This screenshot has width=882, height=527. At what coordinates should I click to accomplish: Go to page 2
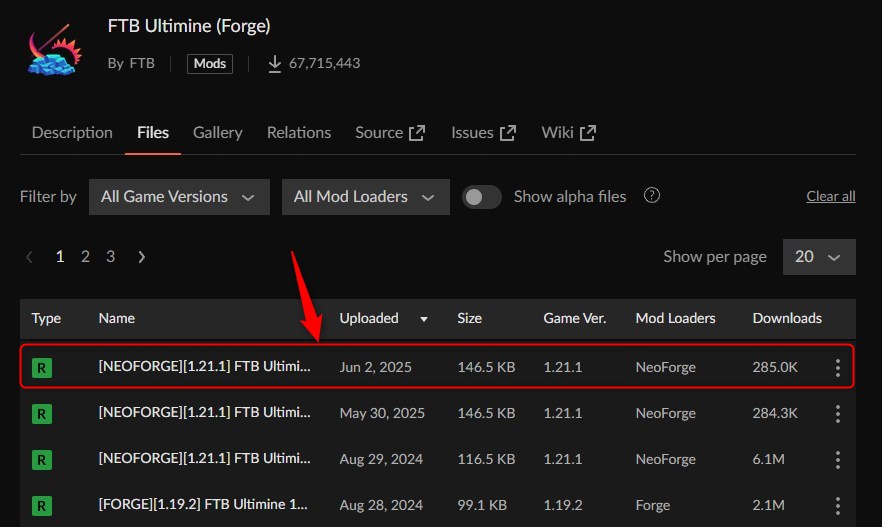coord(85,257)
